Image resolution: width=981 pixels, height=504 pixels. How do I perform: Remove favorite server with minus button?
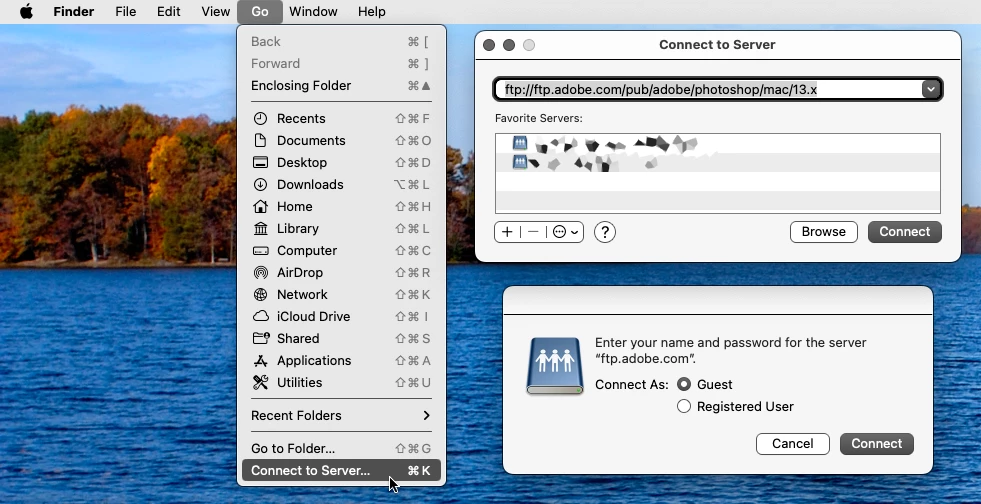tap(533, 232)
